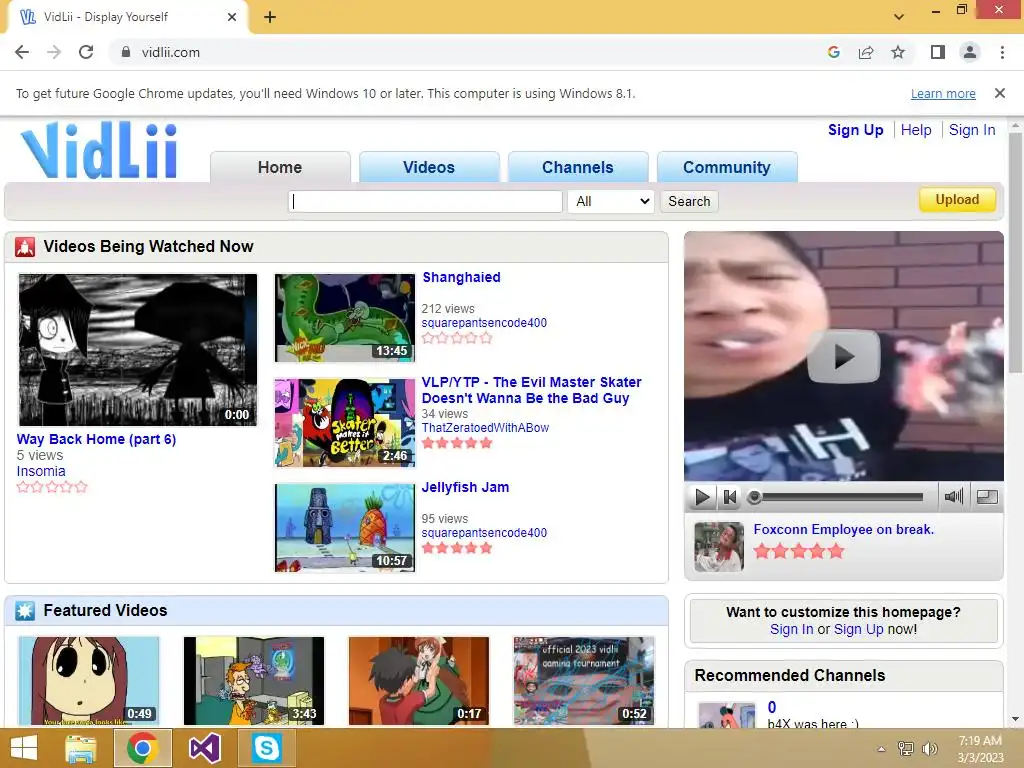Screen dimensions: 1024x768
Task: Share this page via share icon
Action: 866,52
